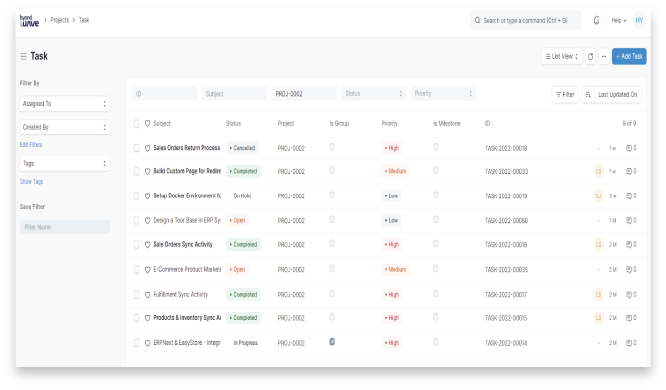Refresh the task list
This screenshot has height=390, width=666.
click(590, 57)
